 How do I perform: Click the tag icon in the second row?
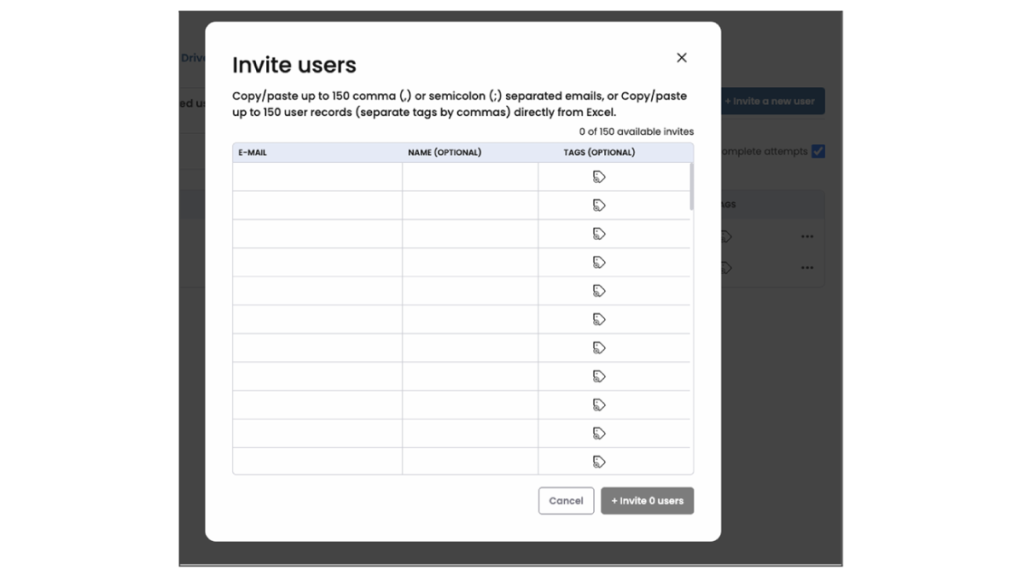click(599, 205)
